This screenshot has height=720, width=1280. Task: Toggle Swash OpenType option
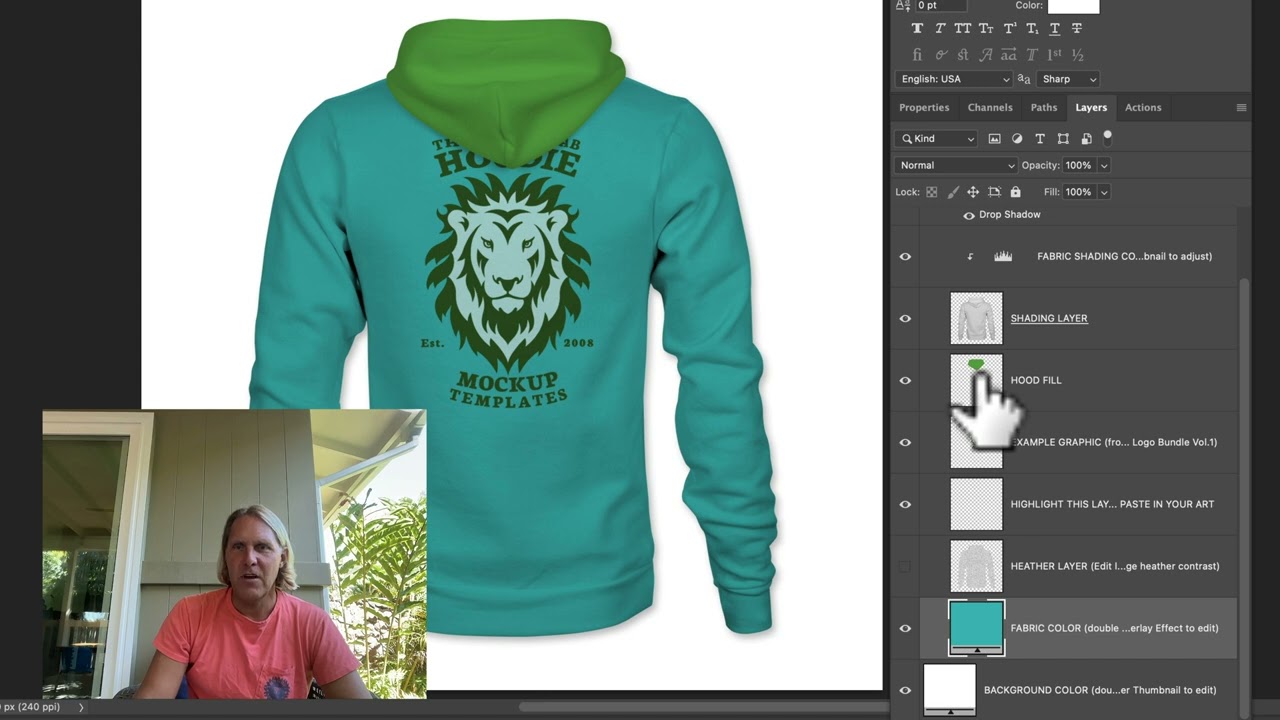click(986, 55)
